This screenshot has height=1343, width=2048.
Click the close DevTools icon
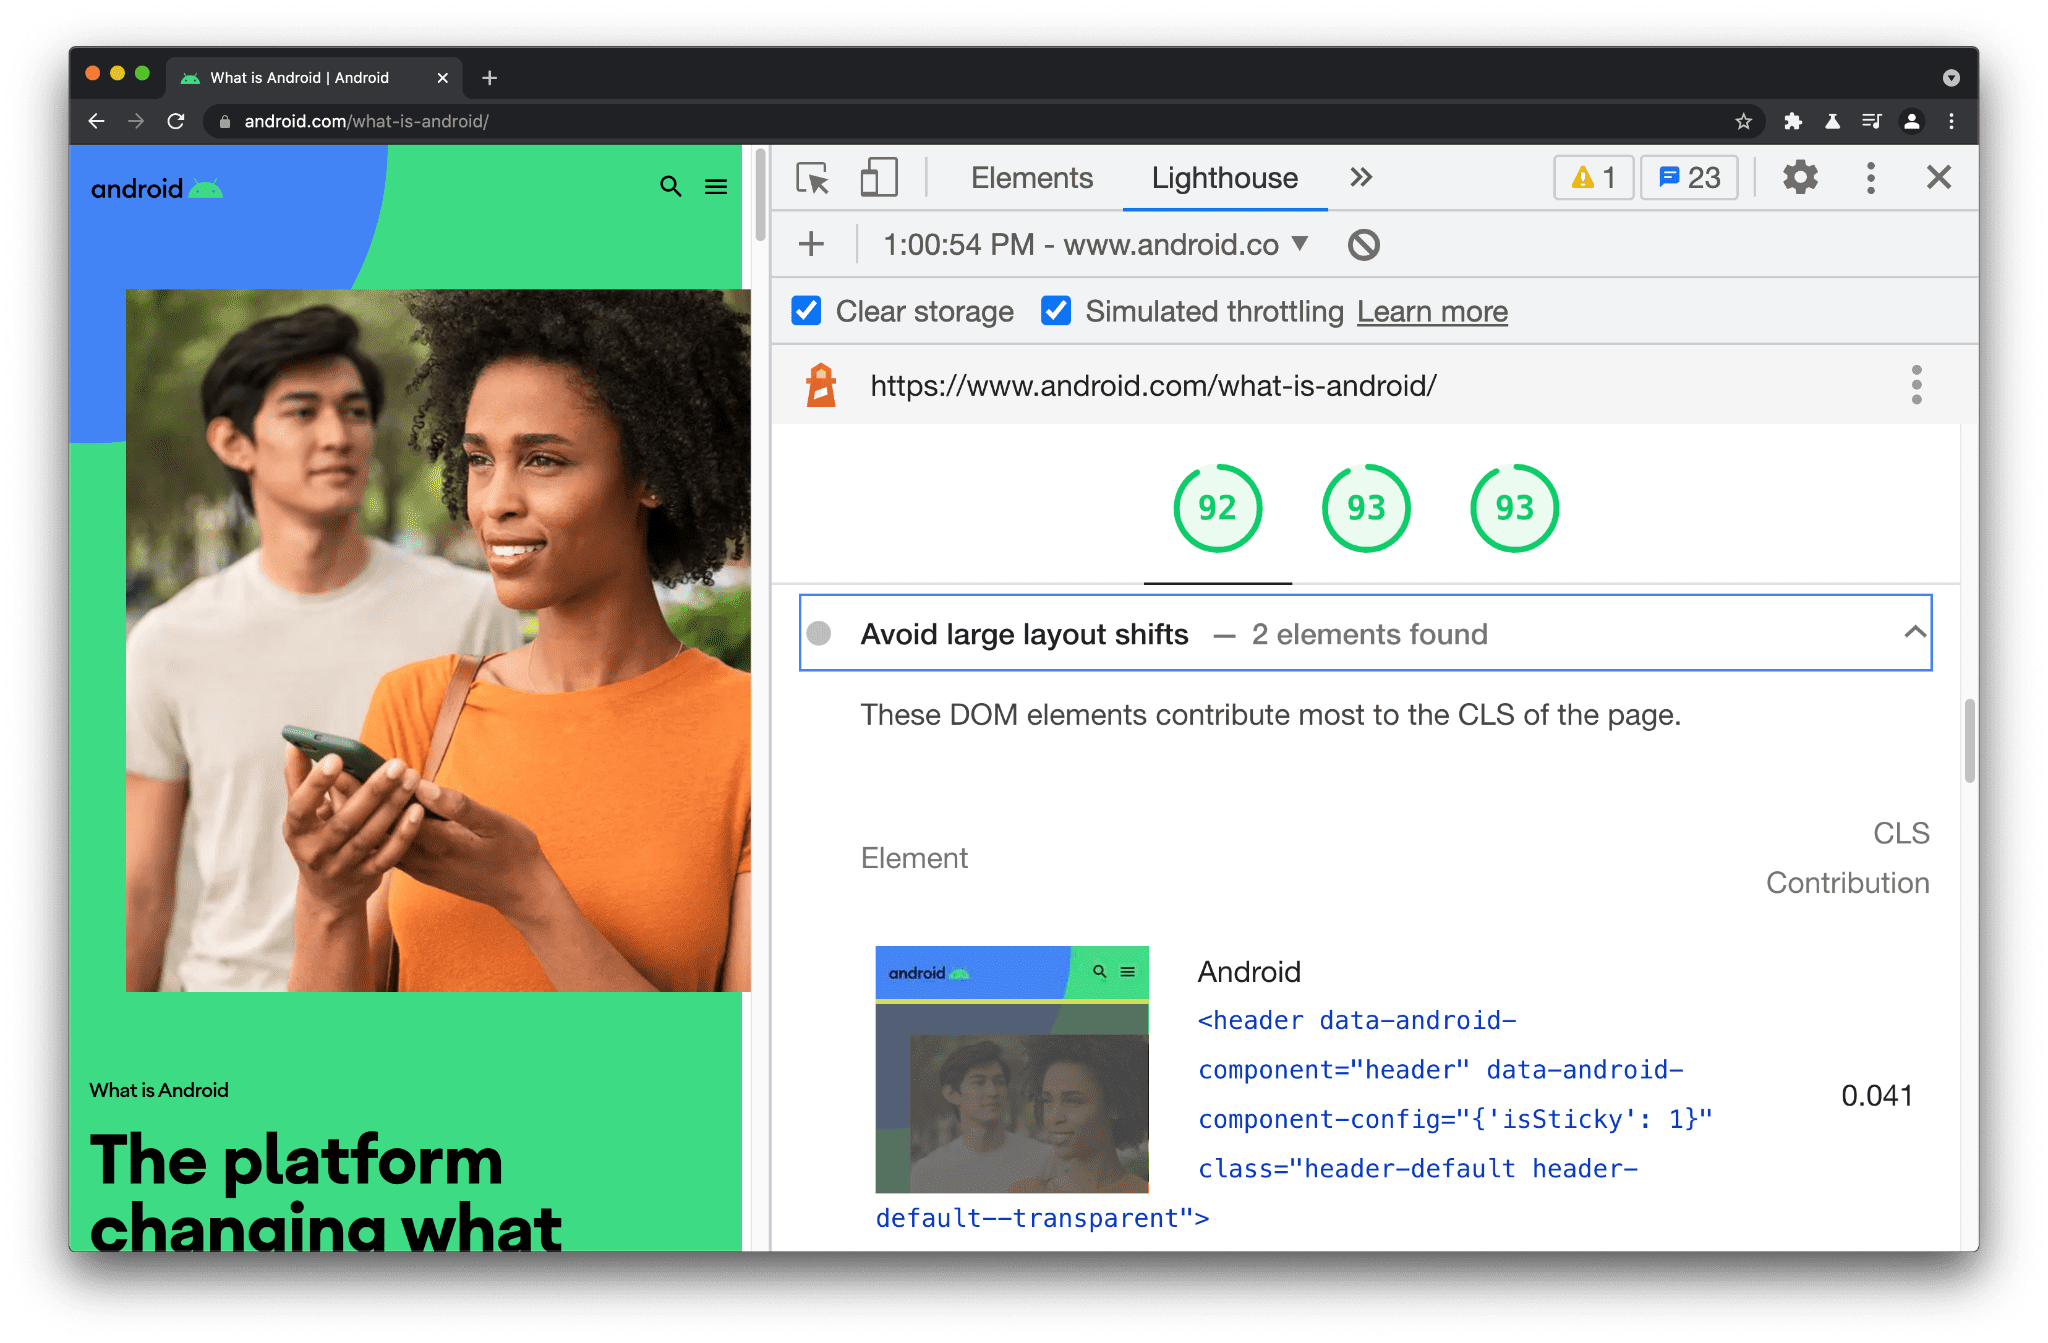click(1939, 177)
